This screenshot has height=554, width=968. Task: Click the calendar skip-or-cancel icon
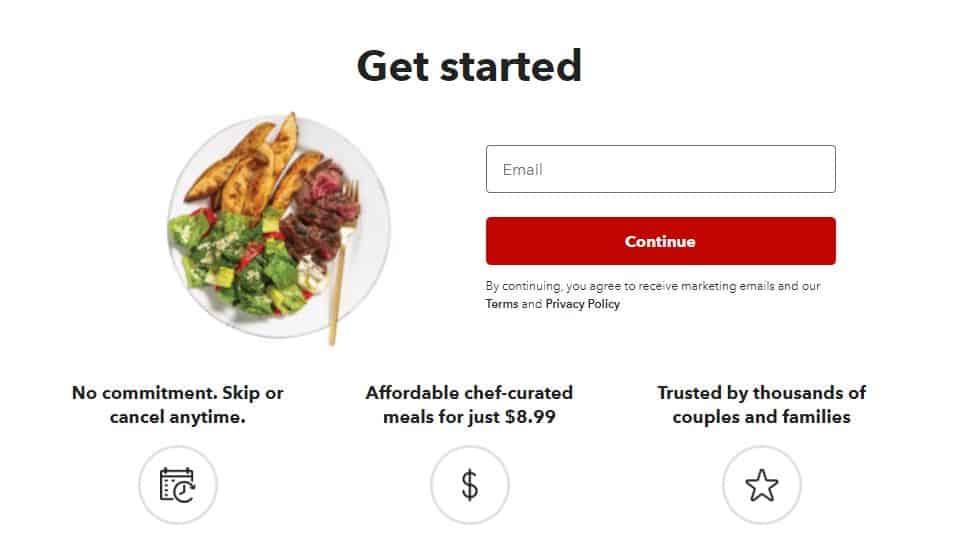point(177,485)
